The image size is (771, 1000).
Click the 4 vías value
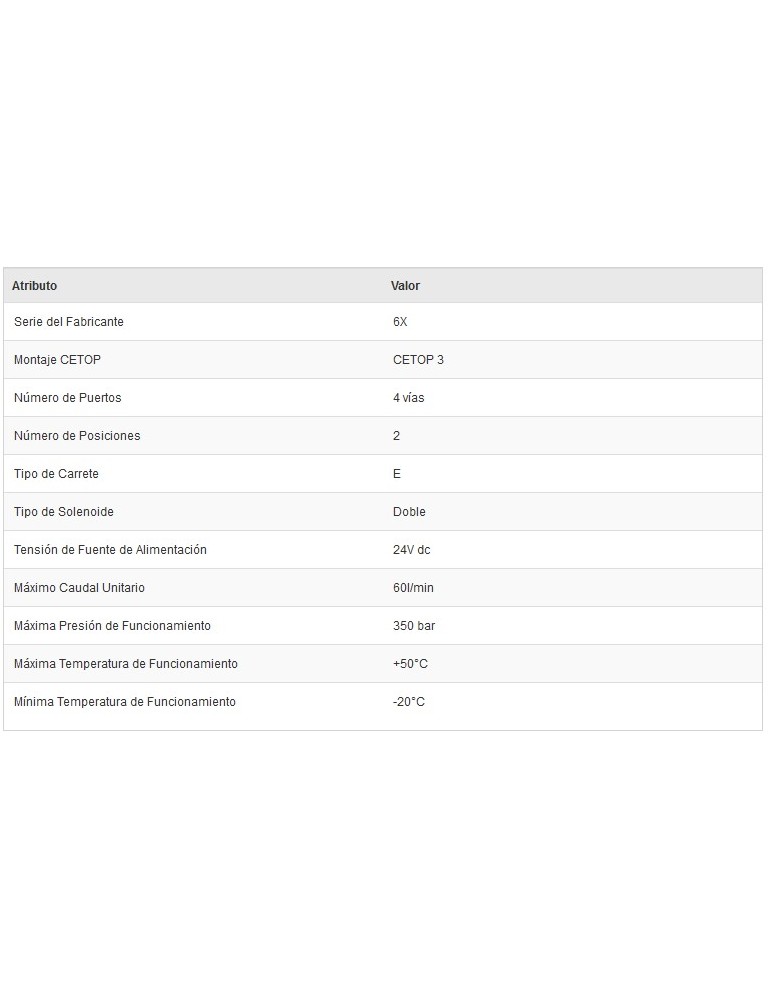tap(408, 398)
